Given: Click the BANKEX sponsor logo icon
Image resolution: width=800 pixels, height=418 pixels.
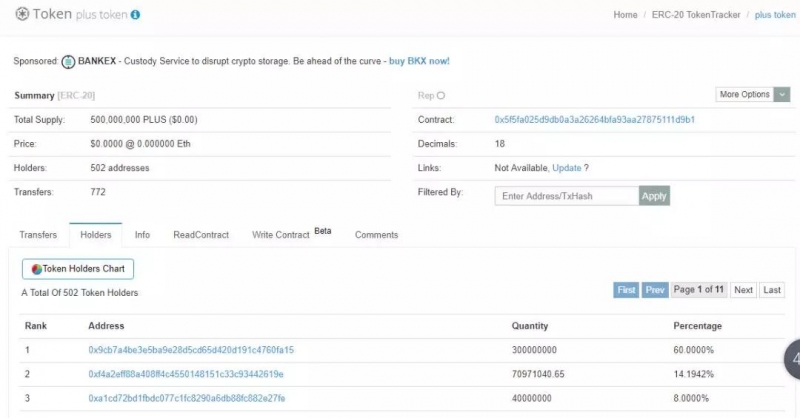Looking at the screenshot, I should point(69,61).
